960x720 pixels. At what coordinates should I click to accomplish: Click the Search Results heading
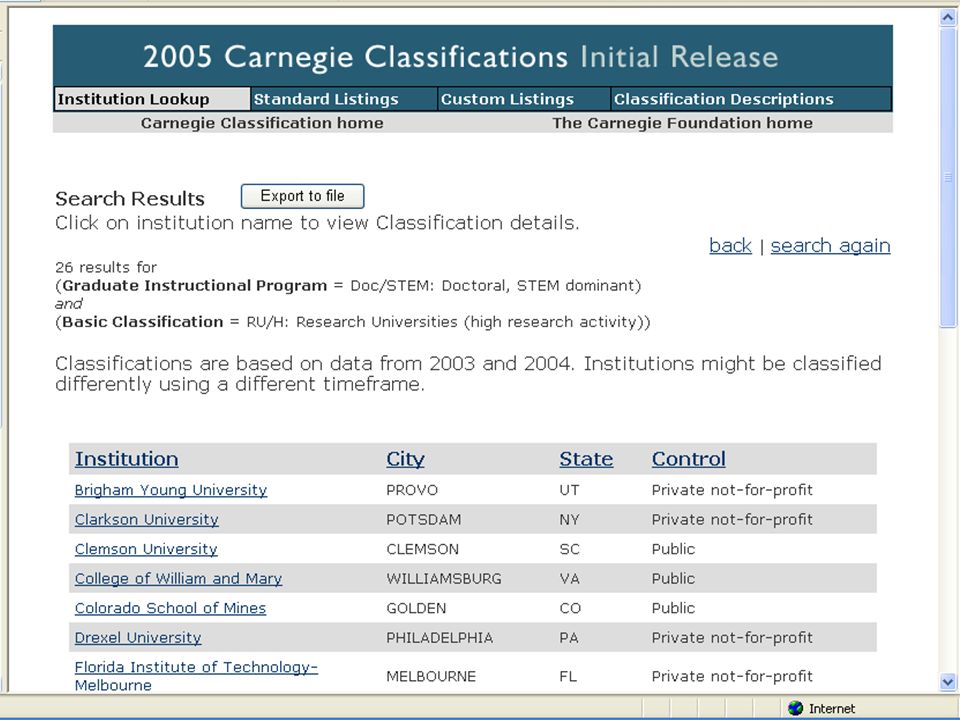coord(130,198)
